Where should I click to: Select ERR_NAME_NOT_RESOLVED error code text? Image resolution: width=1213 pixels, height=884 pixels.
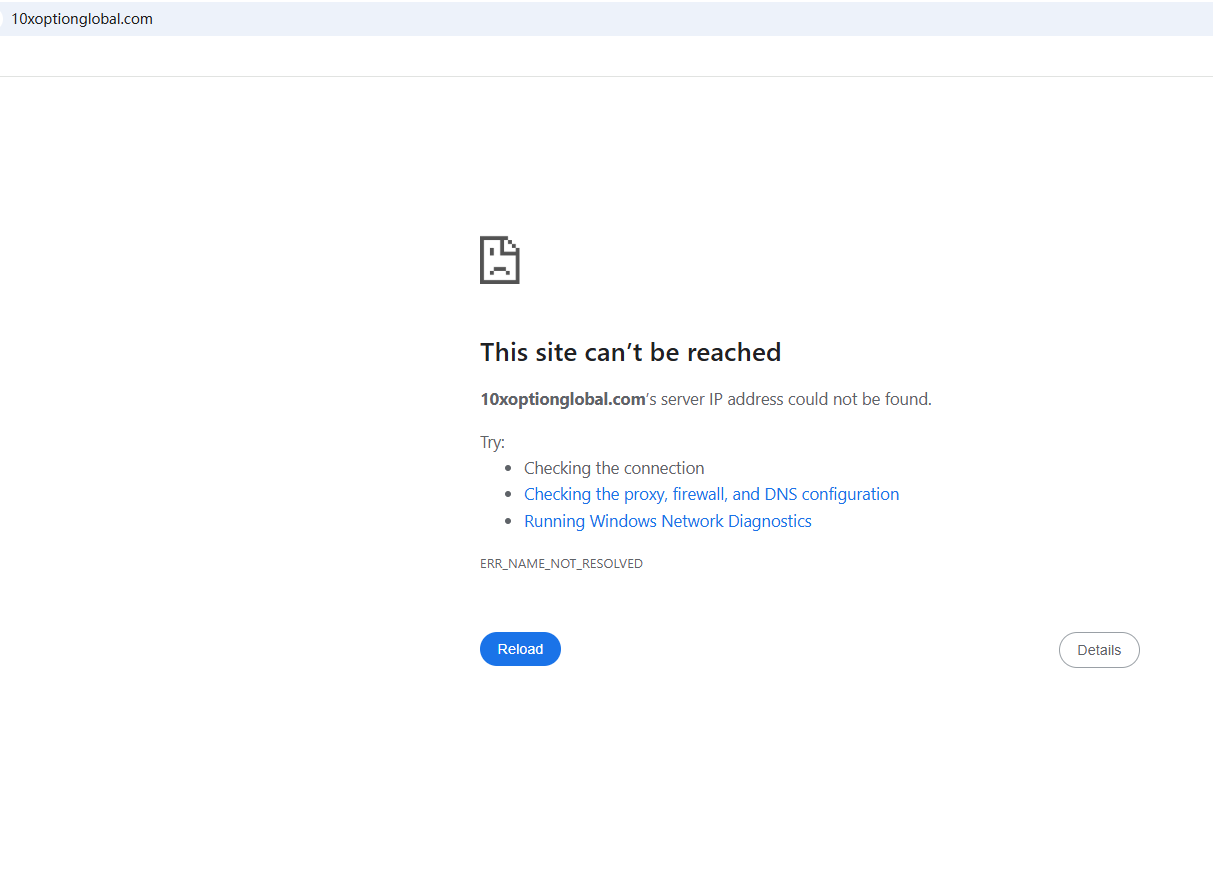tap(561, 564)
